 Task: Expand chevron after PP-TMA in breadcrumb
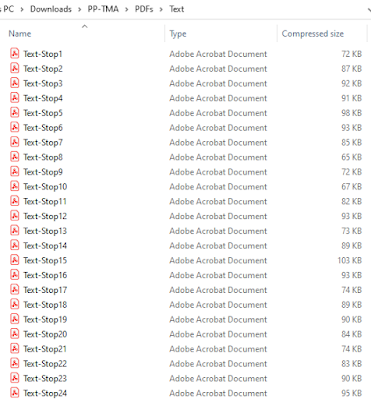127,9
